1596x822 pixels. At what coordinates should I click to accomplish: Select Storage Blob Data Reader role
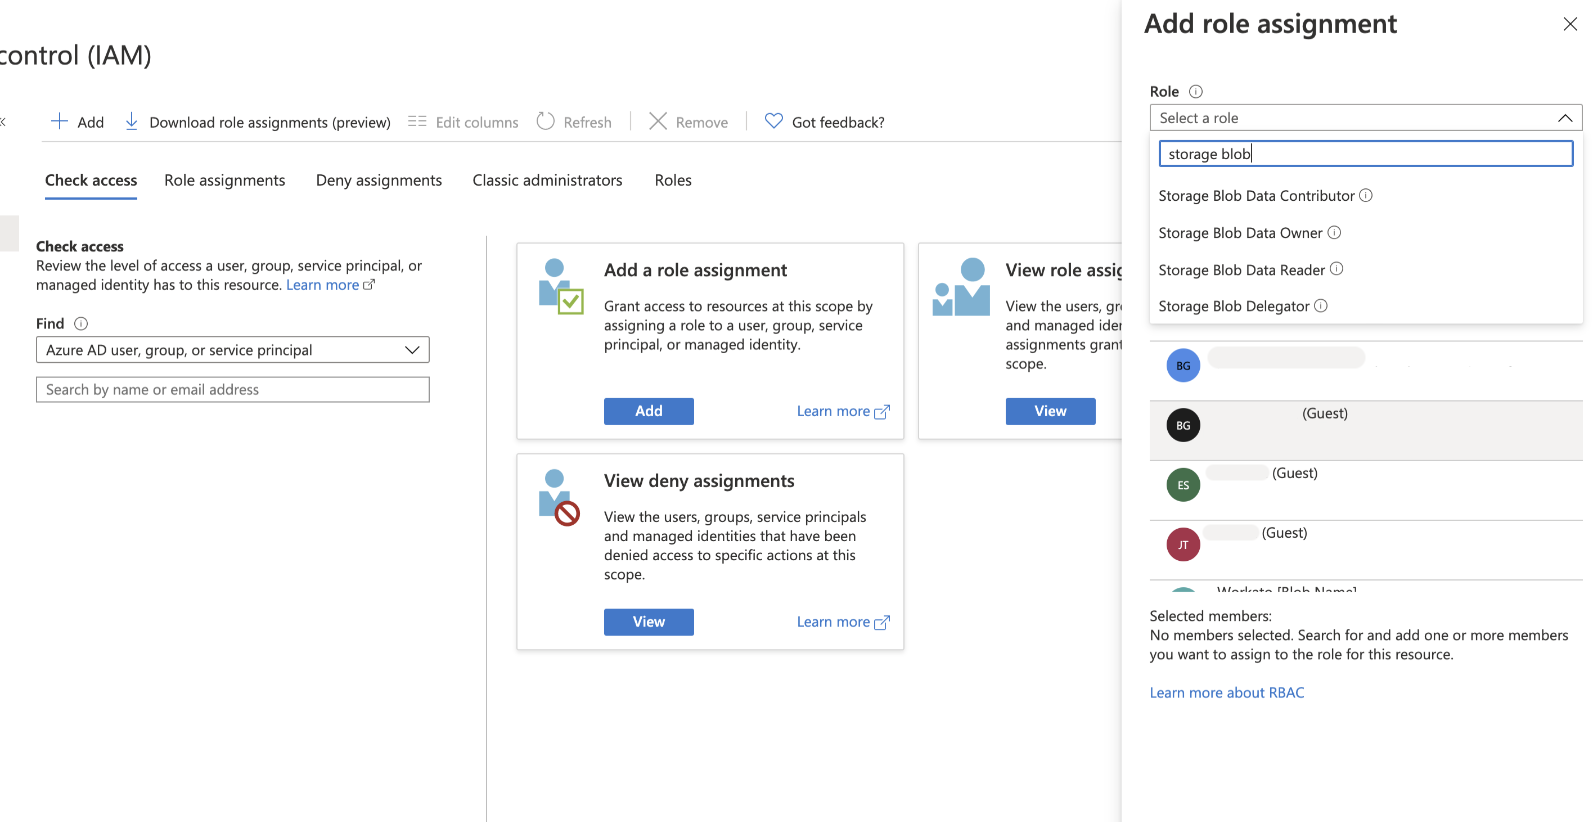(1241, 270)
